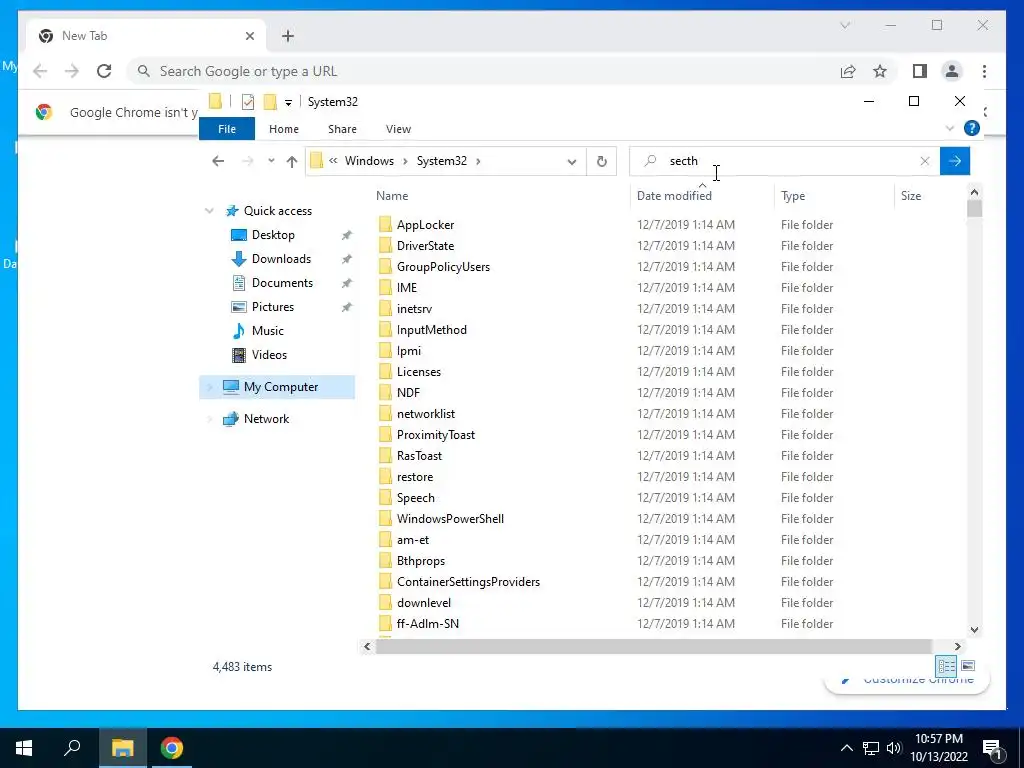The height and width of the screenshot is (768, 1024).
Task: Clear the Explorer search text
Action: pyautogui.click(x=924, y=161)
